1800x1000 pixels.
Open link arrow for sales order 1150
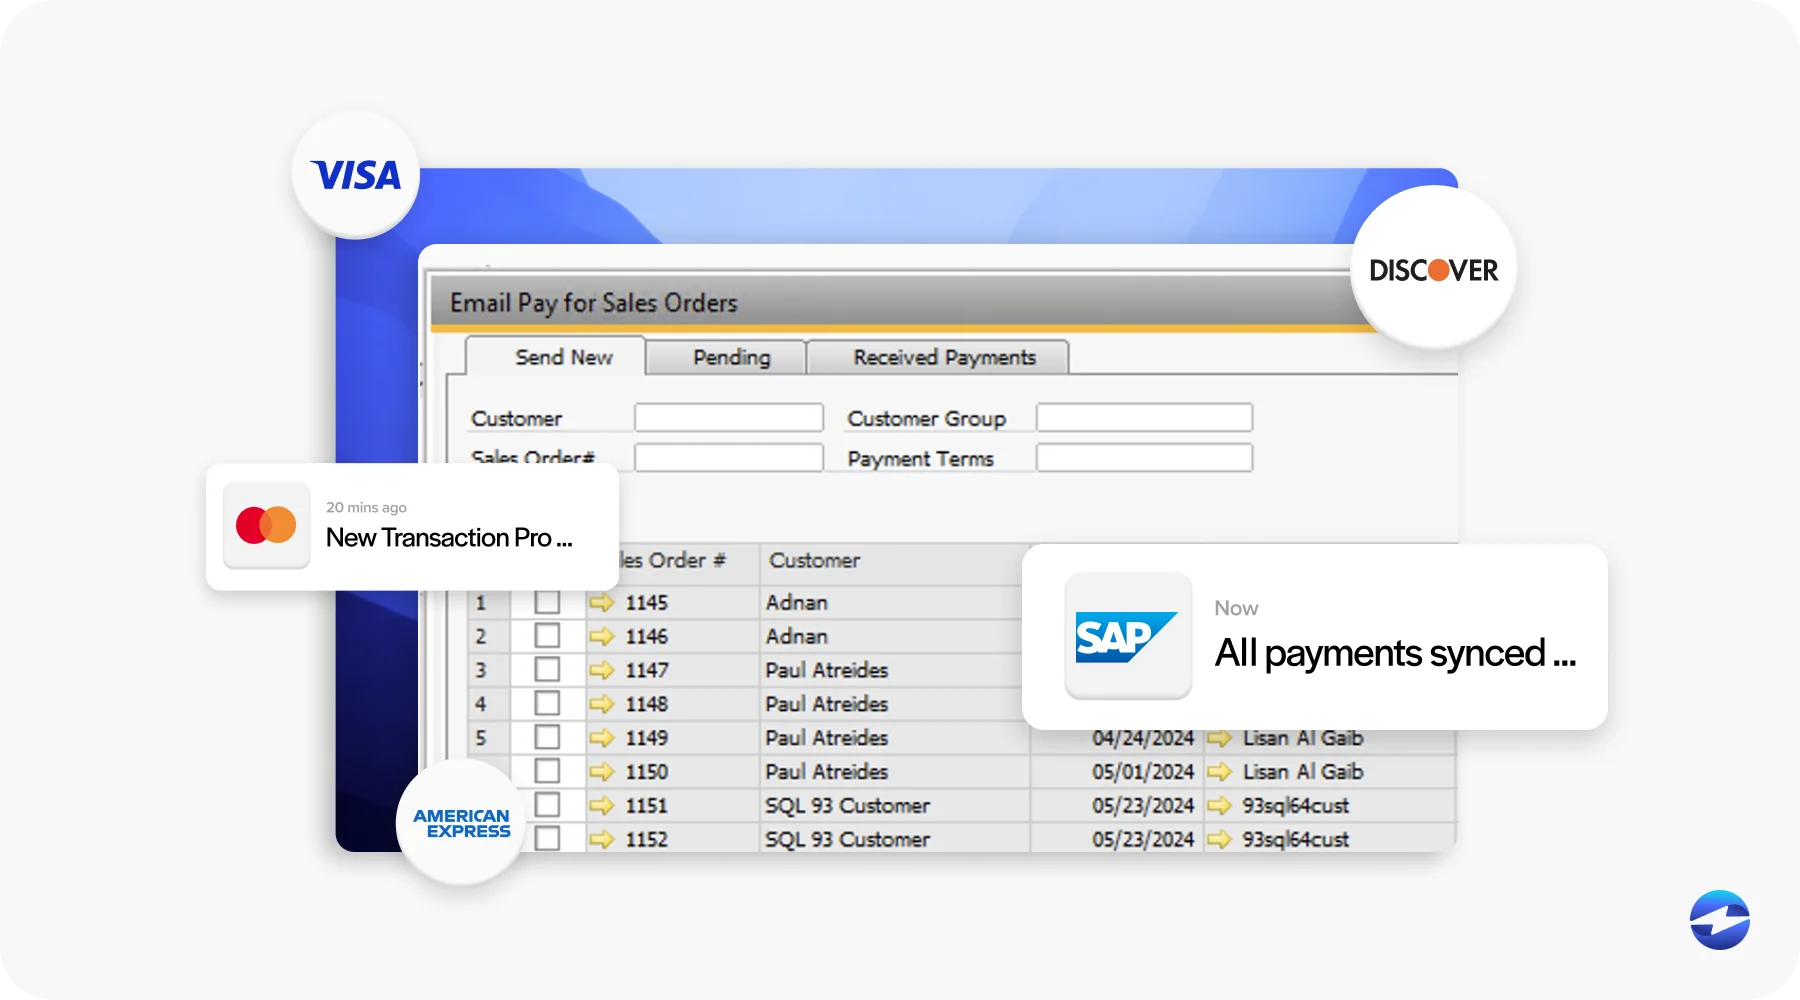click(x=601, y=772)
